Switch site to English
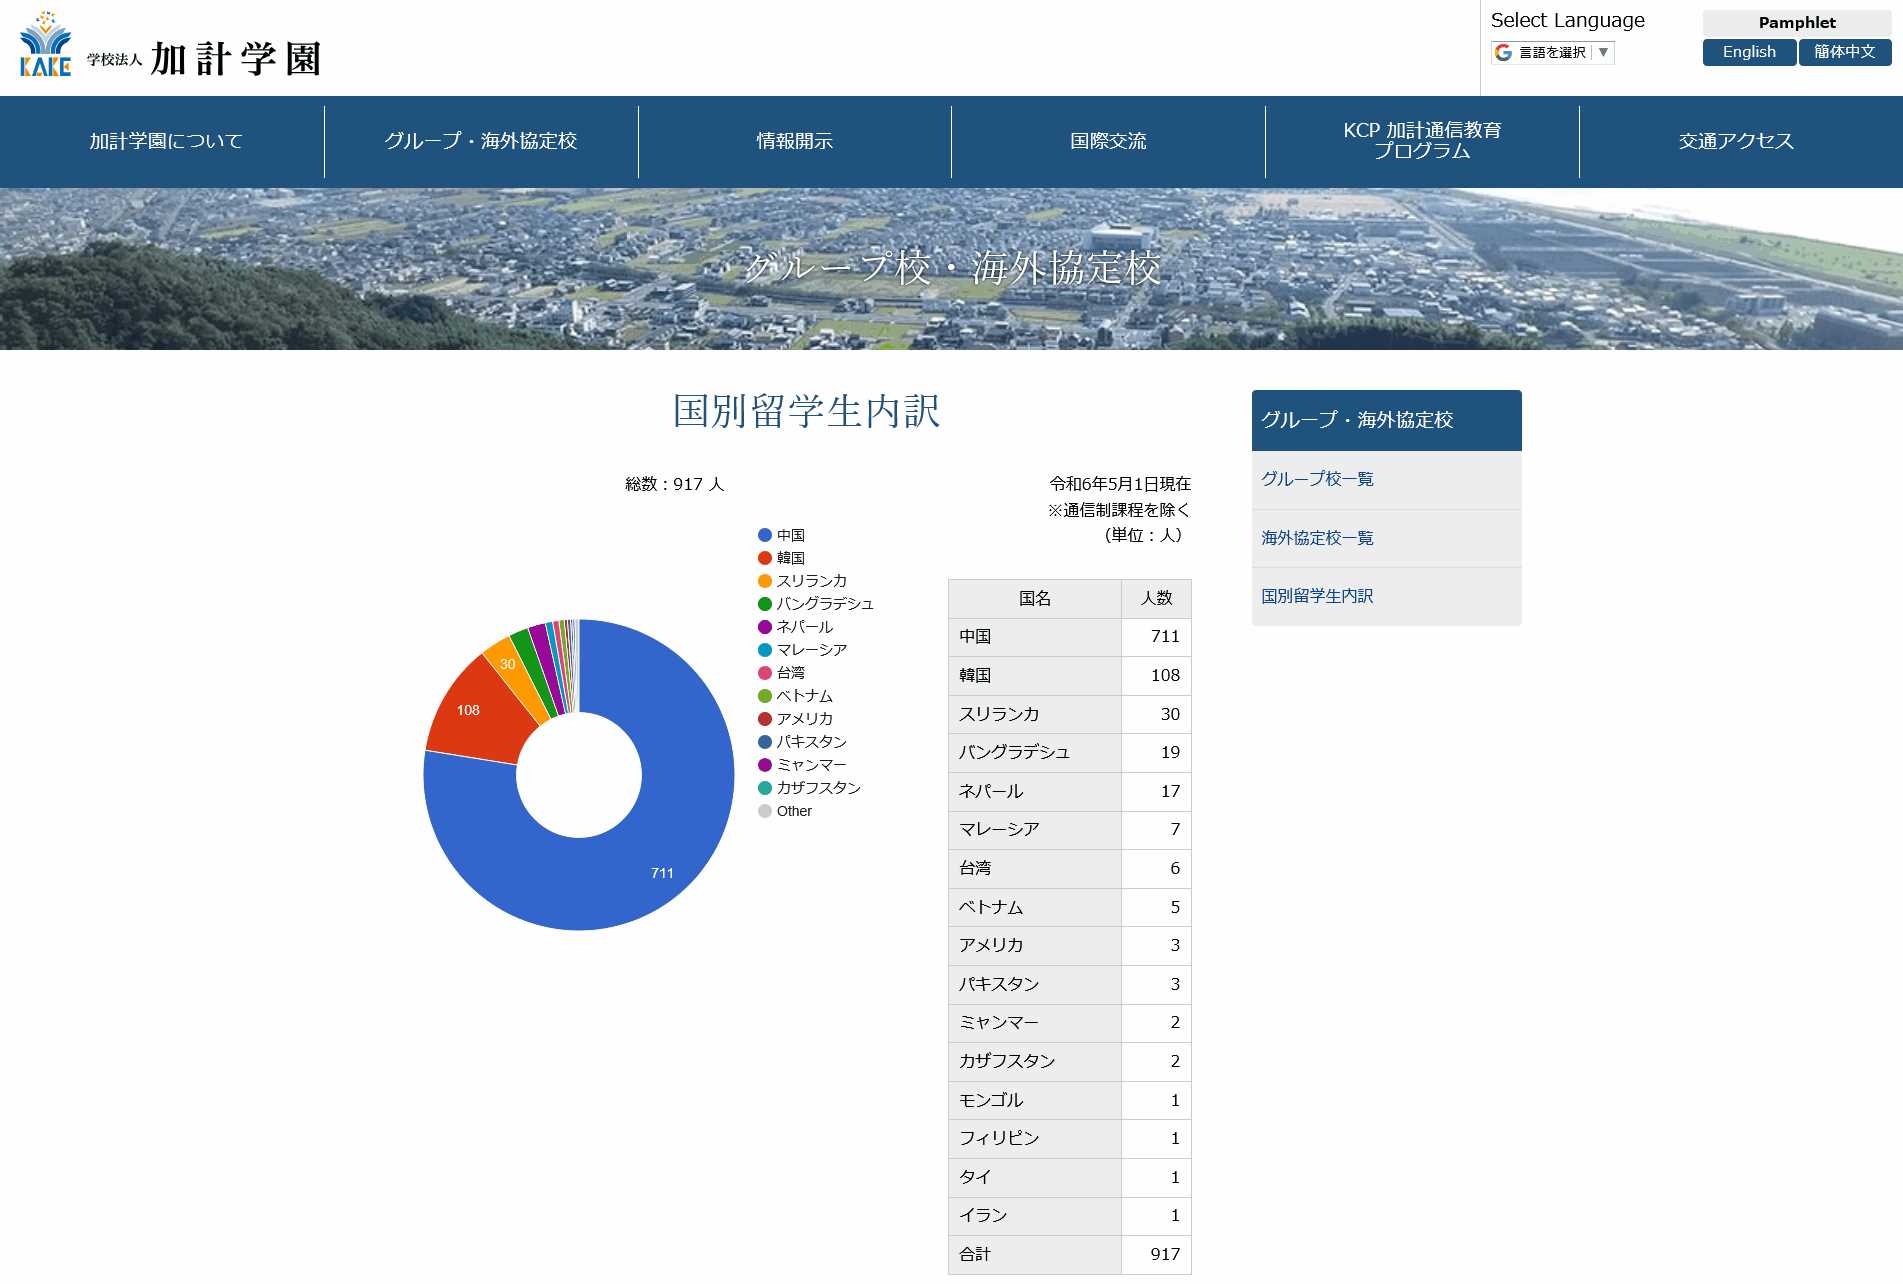Screen dimensions: 1903x1284 coord(1748,52)
